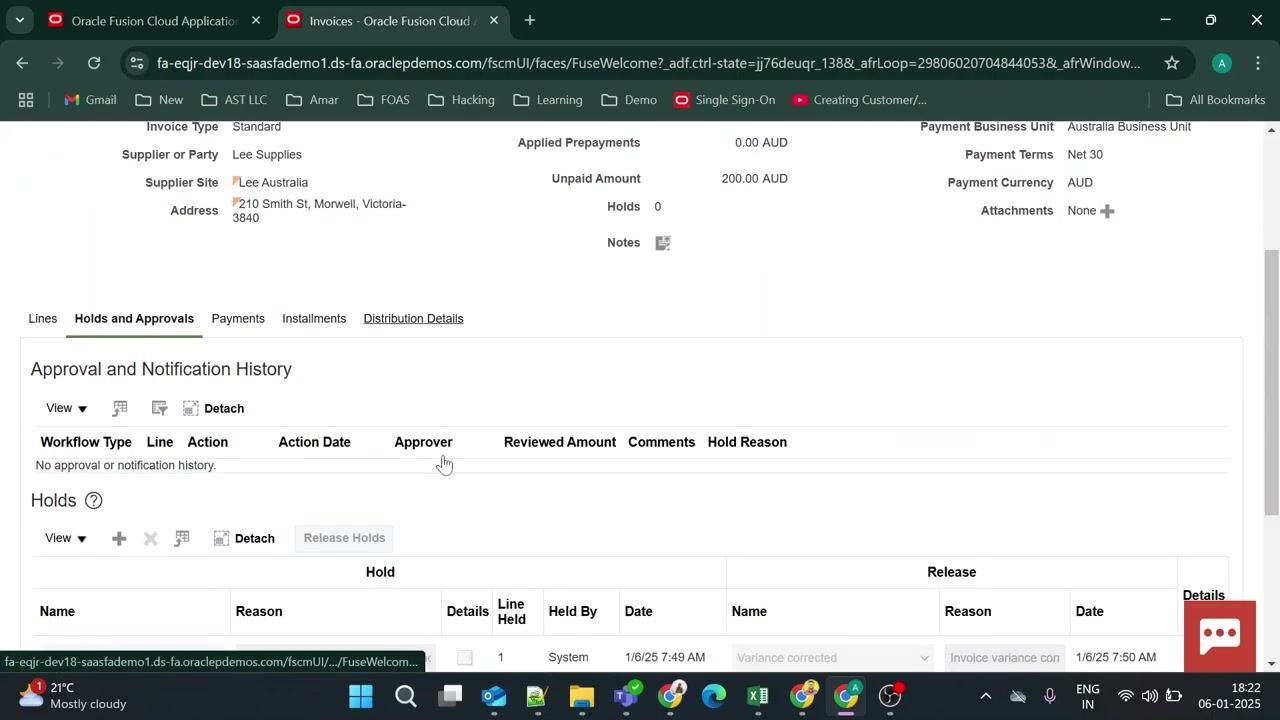The image size is (1280, 720).
Task: Open query by example in approval history
Action: point(159,408)
